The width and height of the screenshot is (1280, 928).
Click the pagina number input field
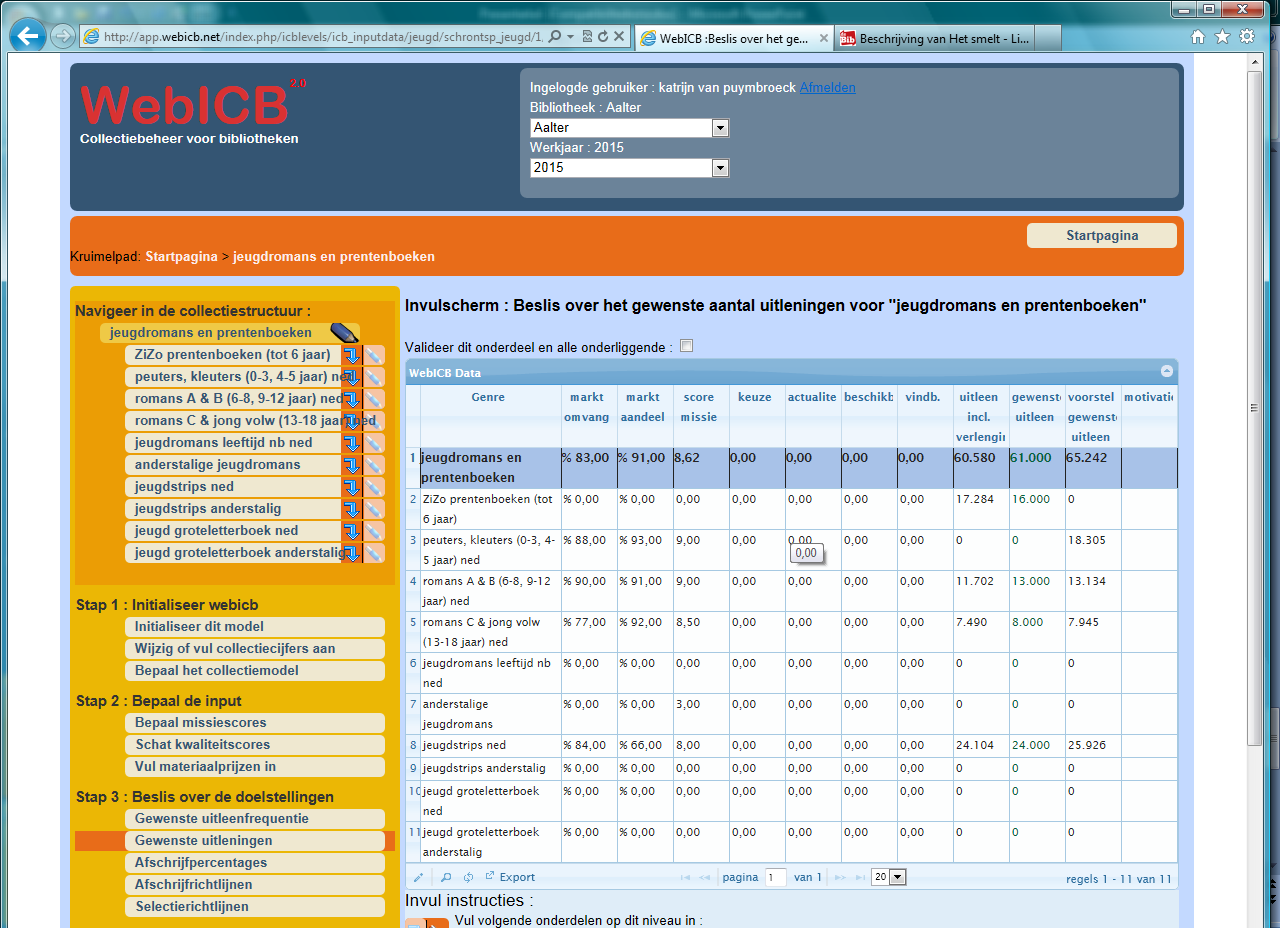pyautogui.click(x=776, y=877)
